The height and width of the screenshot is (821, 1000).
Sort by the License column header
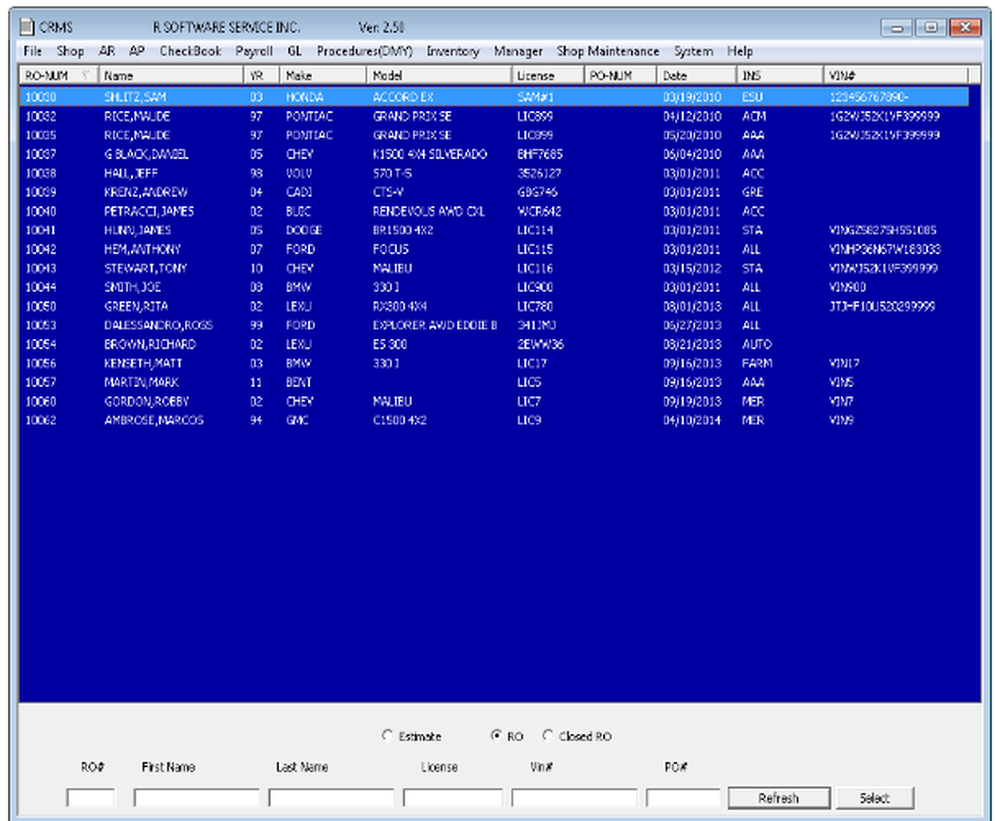(x=548, y=75)
